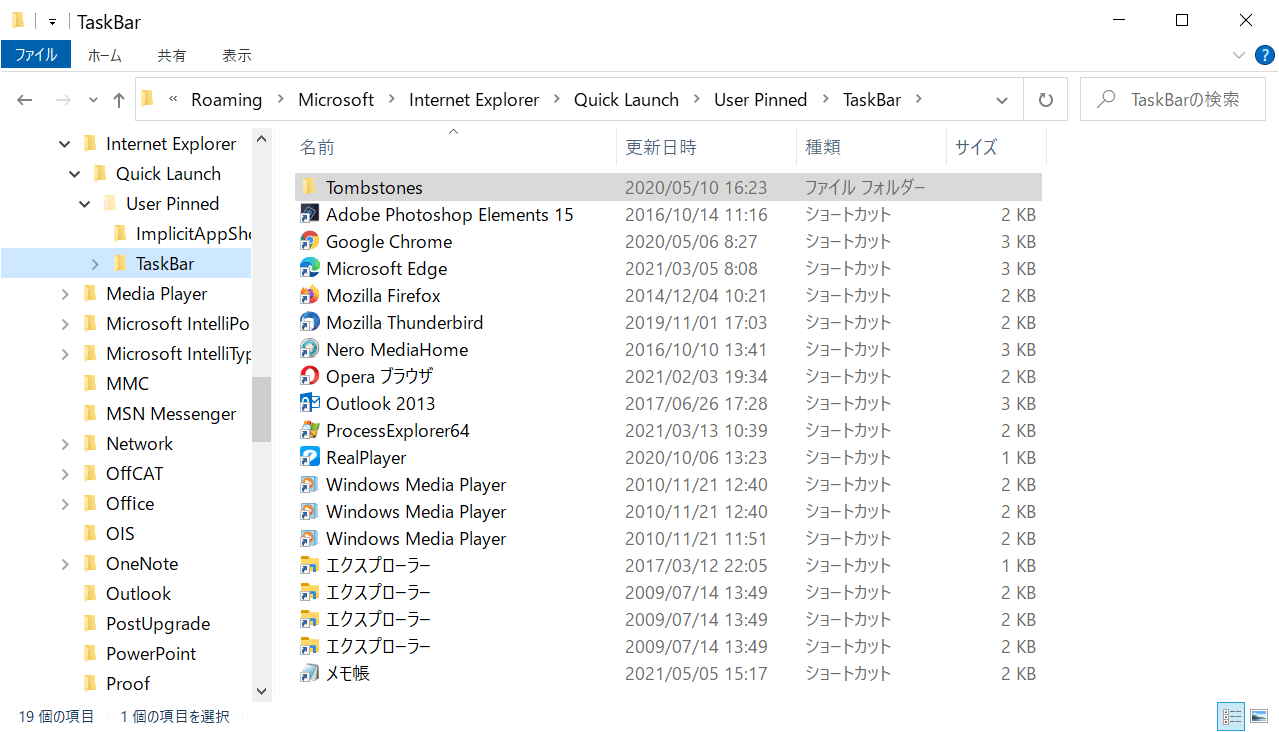The height and width of the screenshot is (732, 1279).
Task: Collapse the User Pinned tree node
Action: point(85,204)
